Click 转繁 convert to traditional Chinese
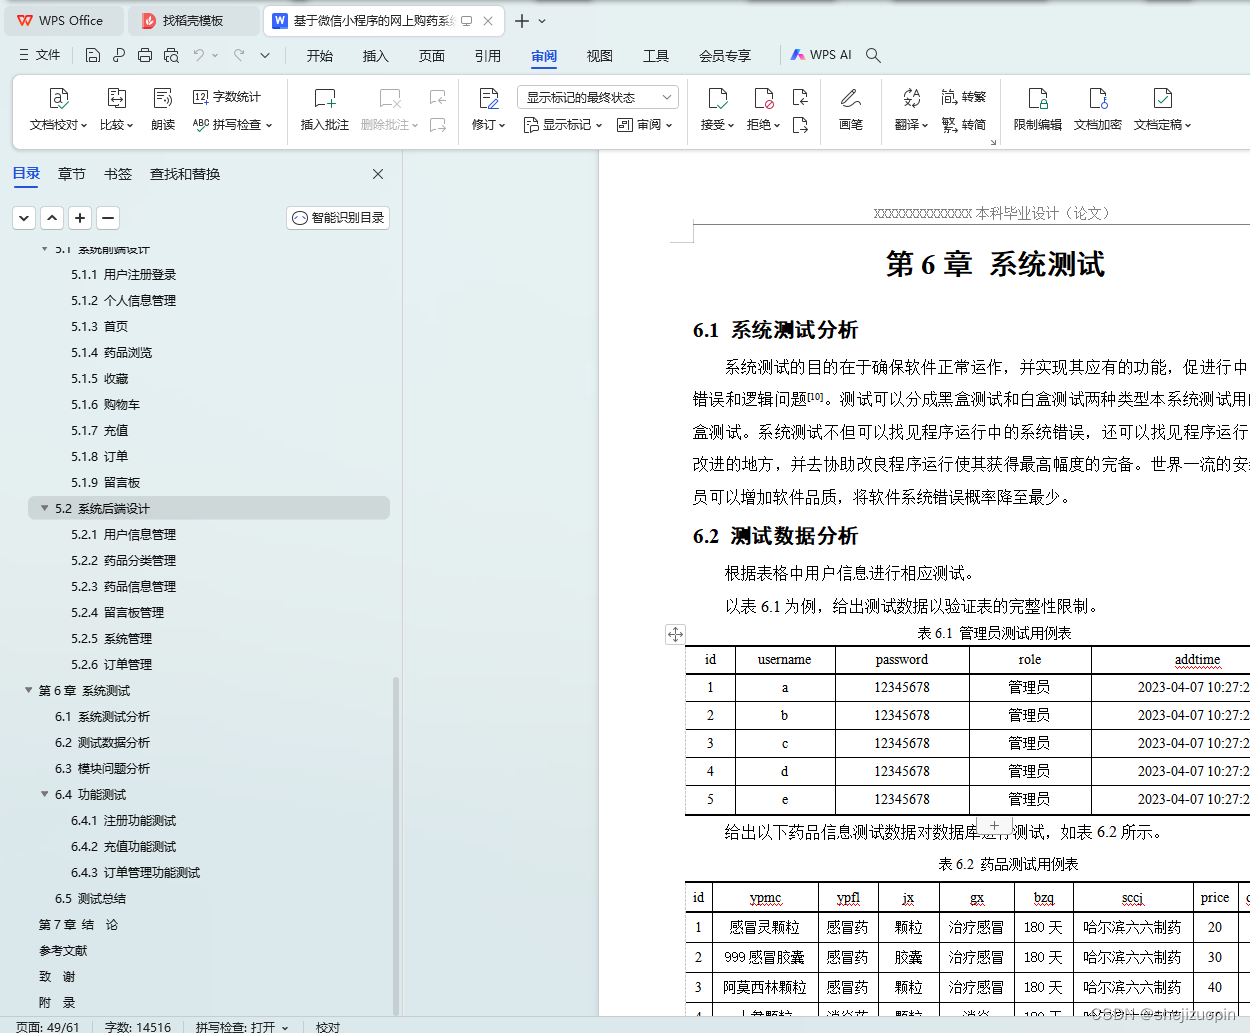This screenshot has width=1250, height=1033. point(964,97)
